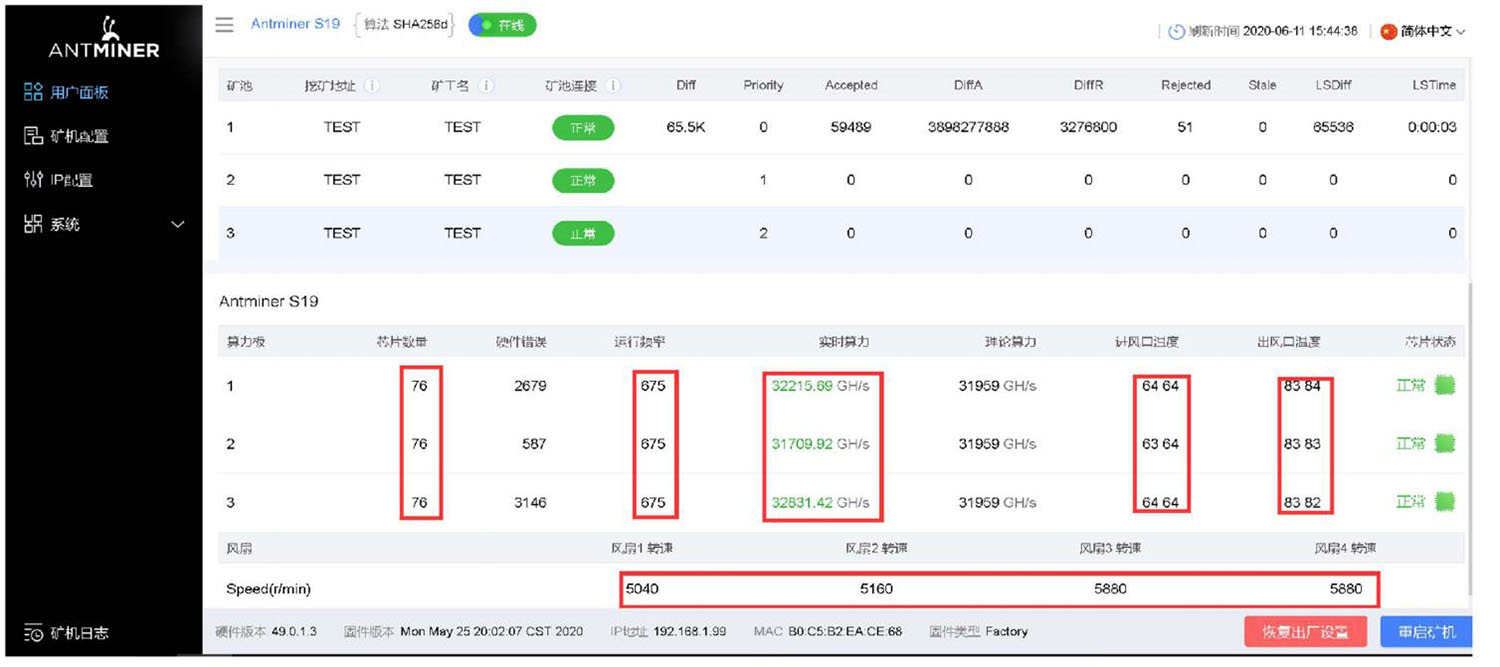This screenshot has height=667, width=1500.
Task: Expand the 系统 submenu chevron
Action: pyautogui.click(x=178, y=225)
